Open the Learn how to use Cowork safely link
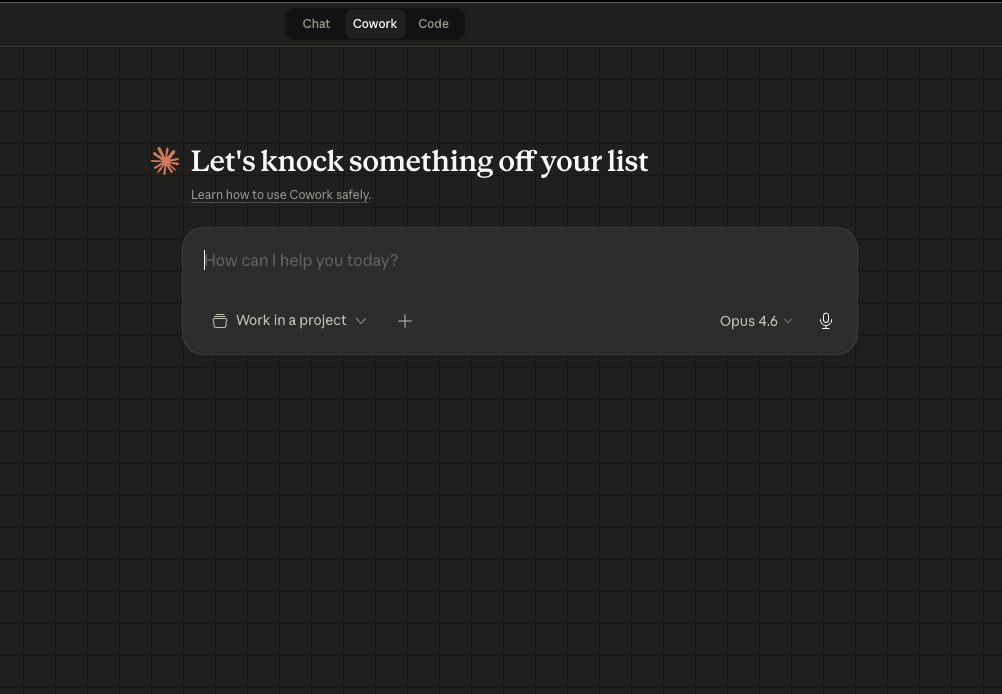Viewport: 1002px width, 694px height. tap(280, 195)
